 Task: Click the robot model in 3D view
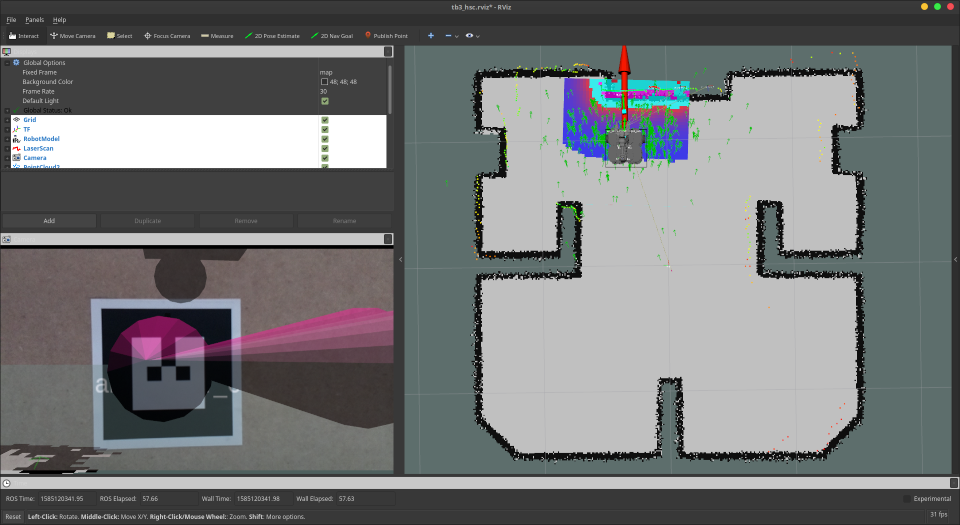pos(626,147)
